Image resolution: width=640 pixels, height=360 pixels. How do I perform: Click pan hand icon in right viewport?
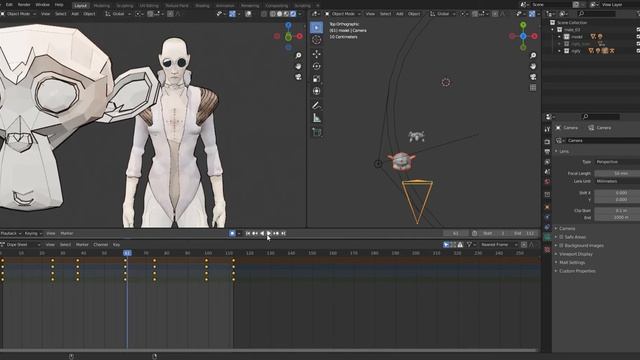point(533,66)
